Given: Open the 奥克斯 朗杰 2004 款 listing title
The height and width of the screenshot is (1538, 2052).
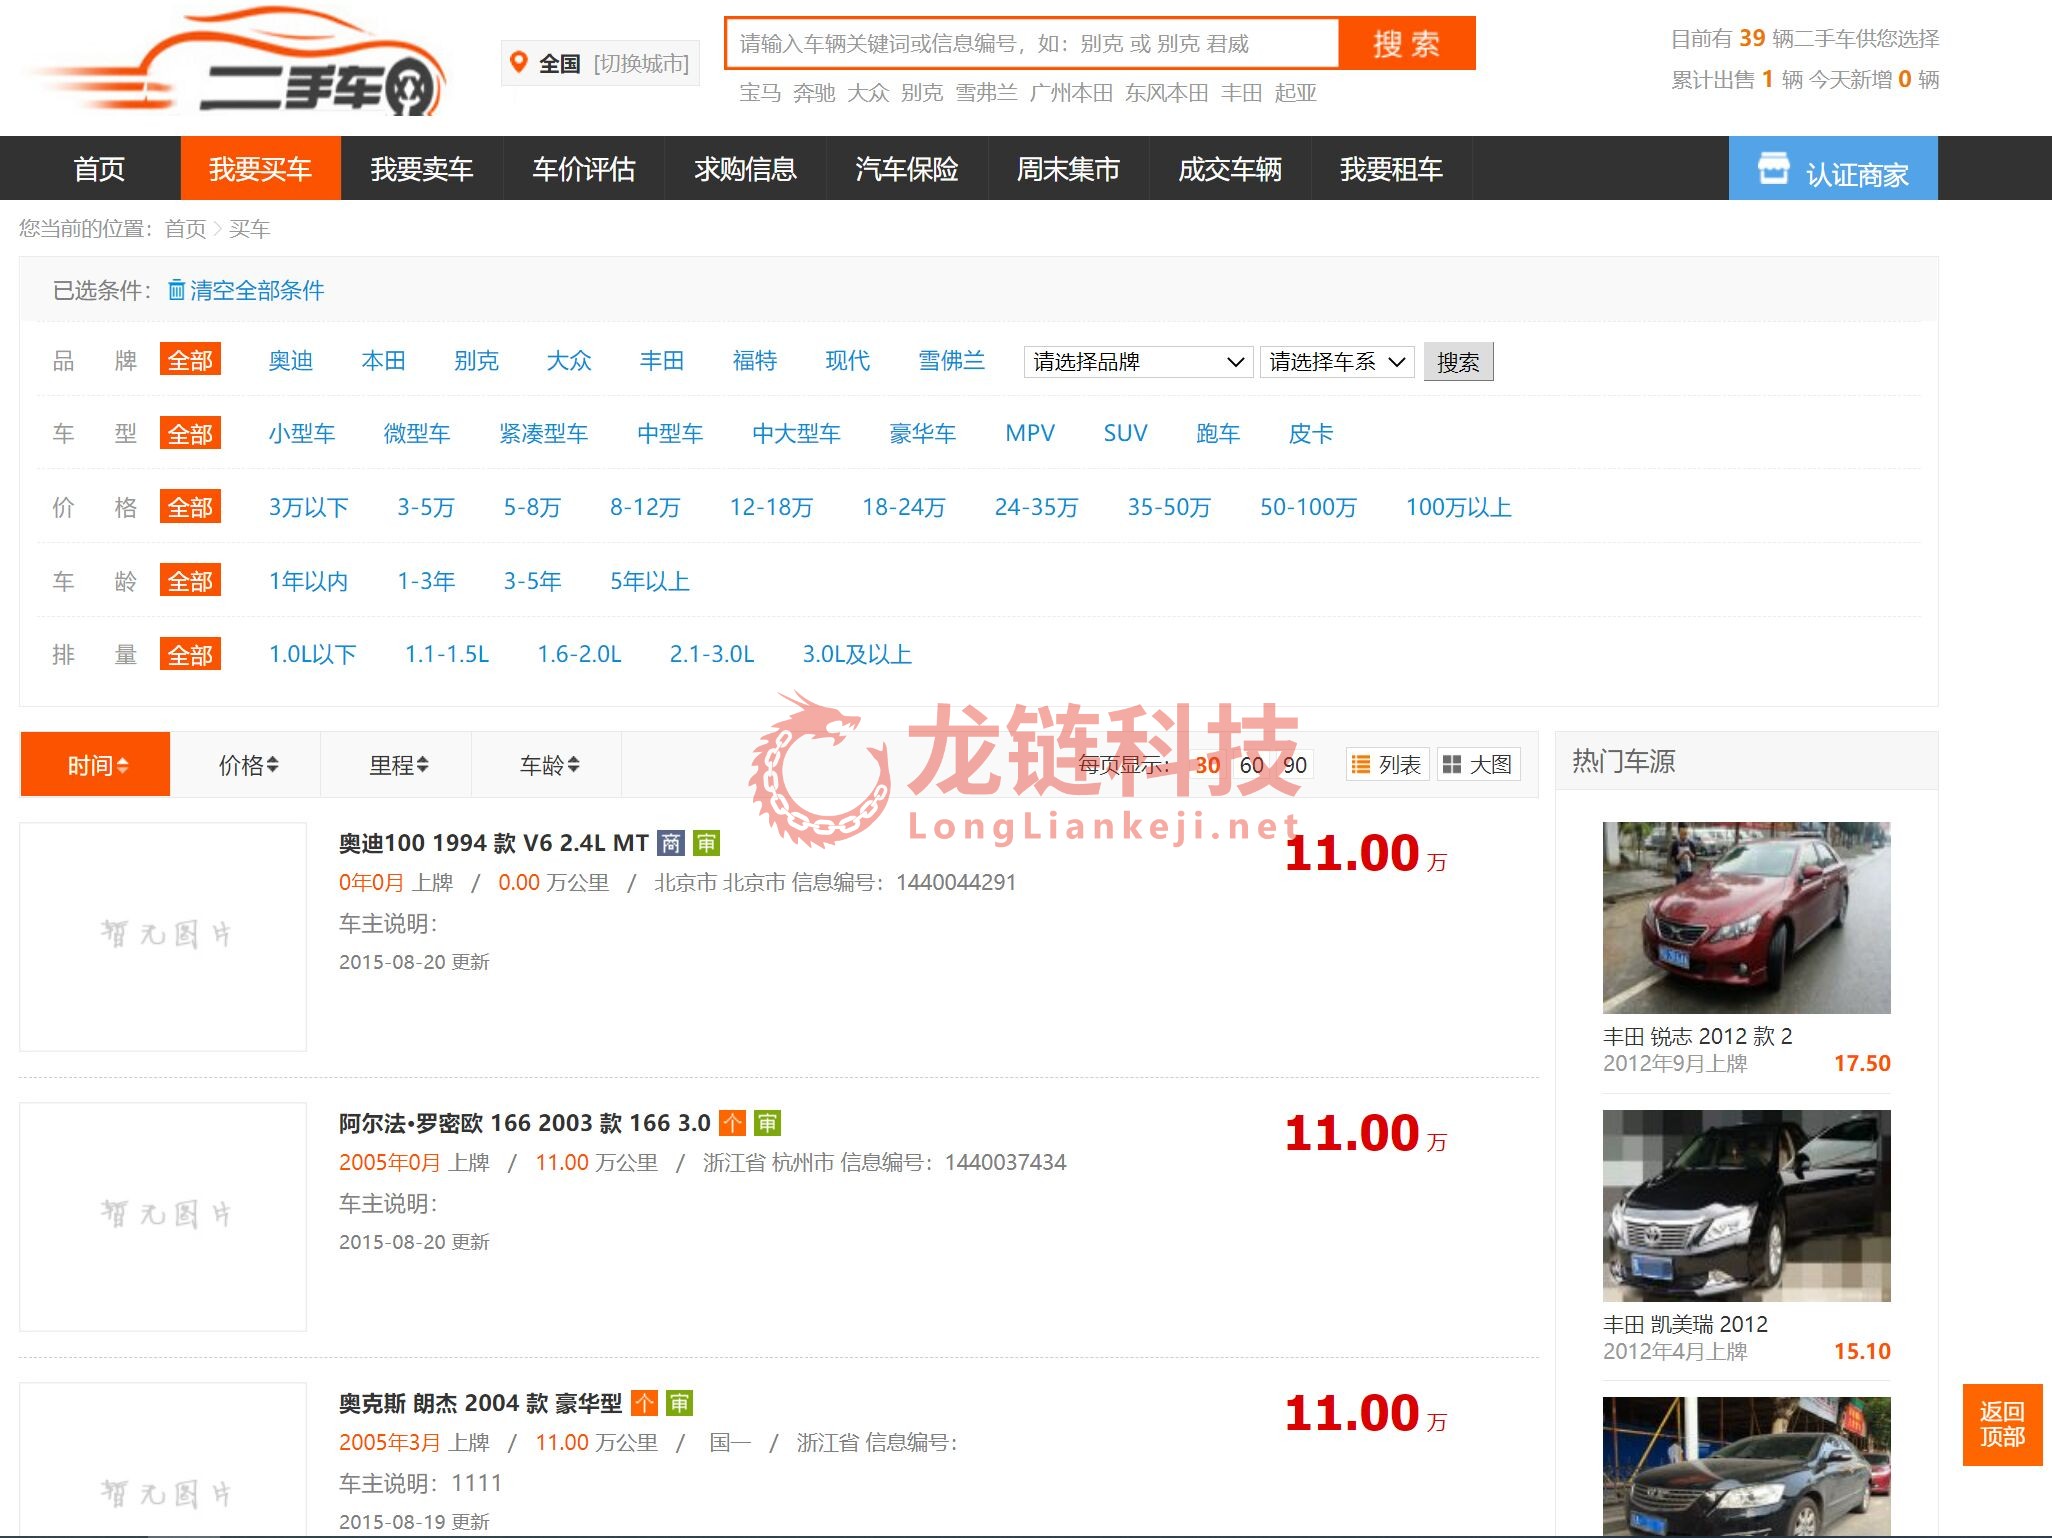Looking at the screenshot, I should (480, 1403).
